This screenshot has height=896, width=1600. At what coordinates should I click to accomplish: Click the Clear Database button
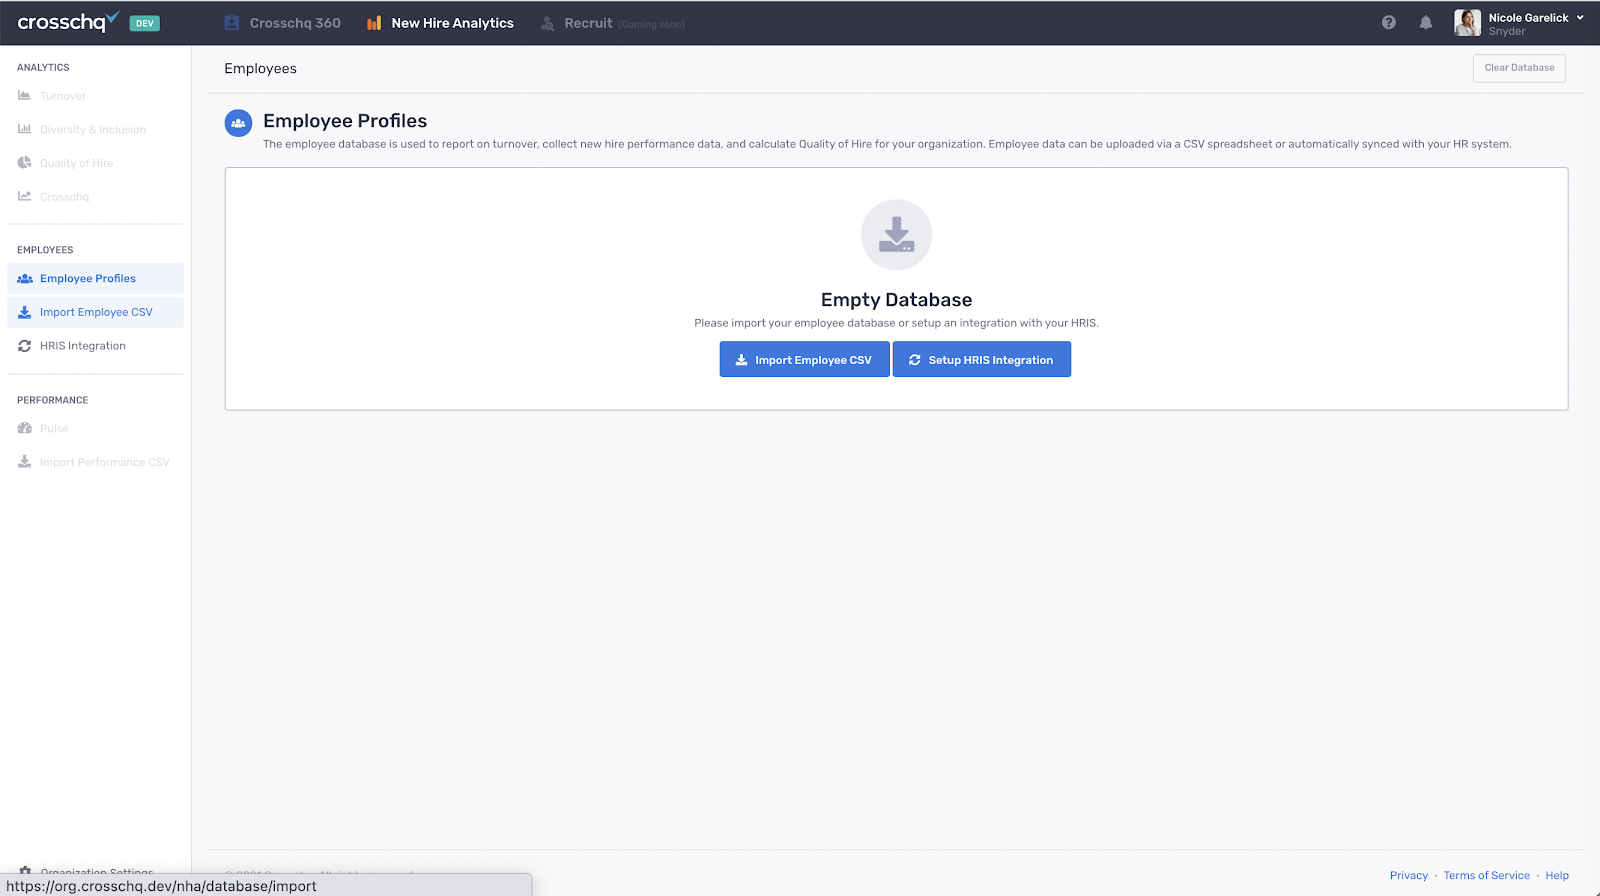(1519, 68)
